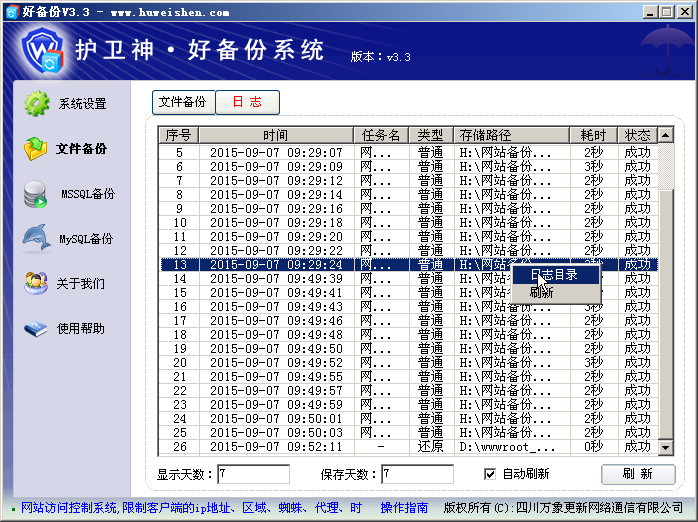698x522 pixels.
Task: Select log row with time 09:49:43
Action: tap(409, 307)
